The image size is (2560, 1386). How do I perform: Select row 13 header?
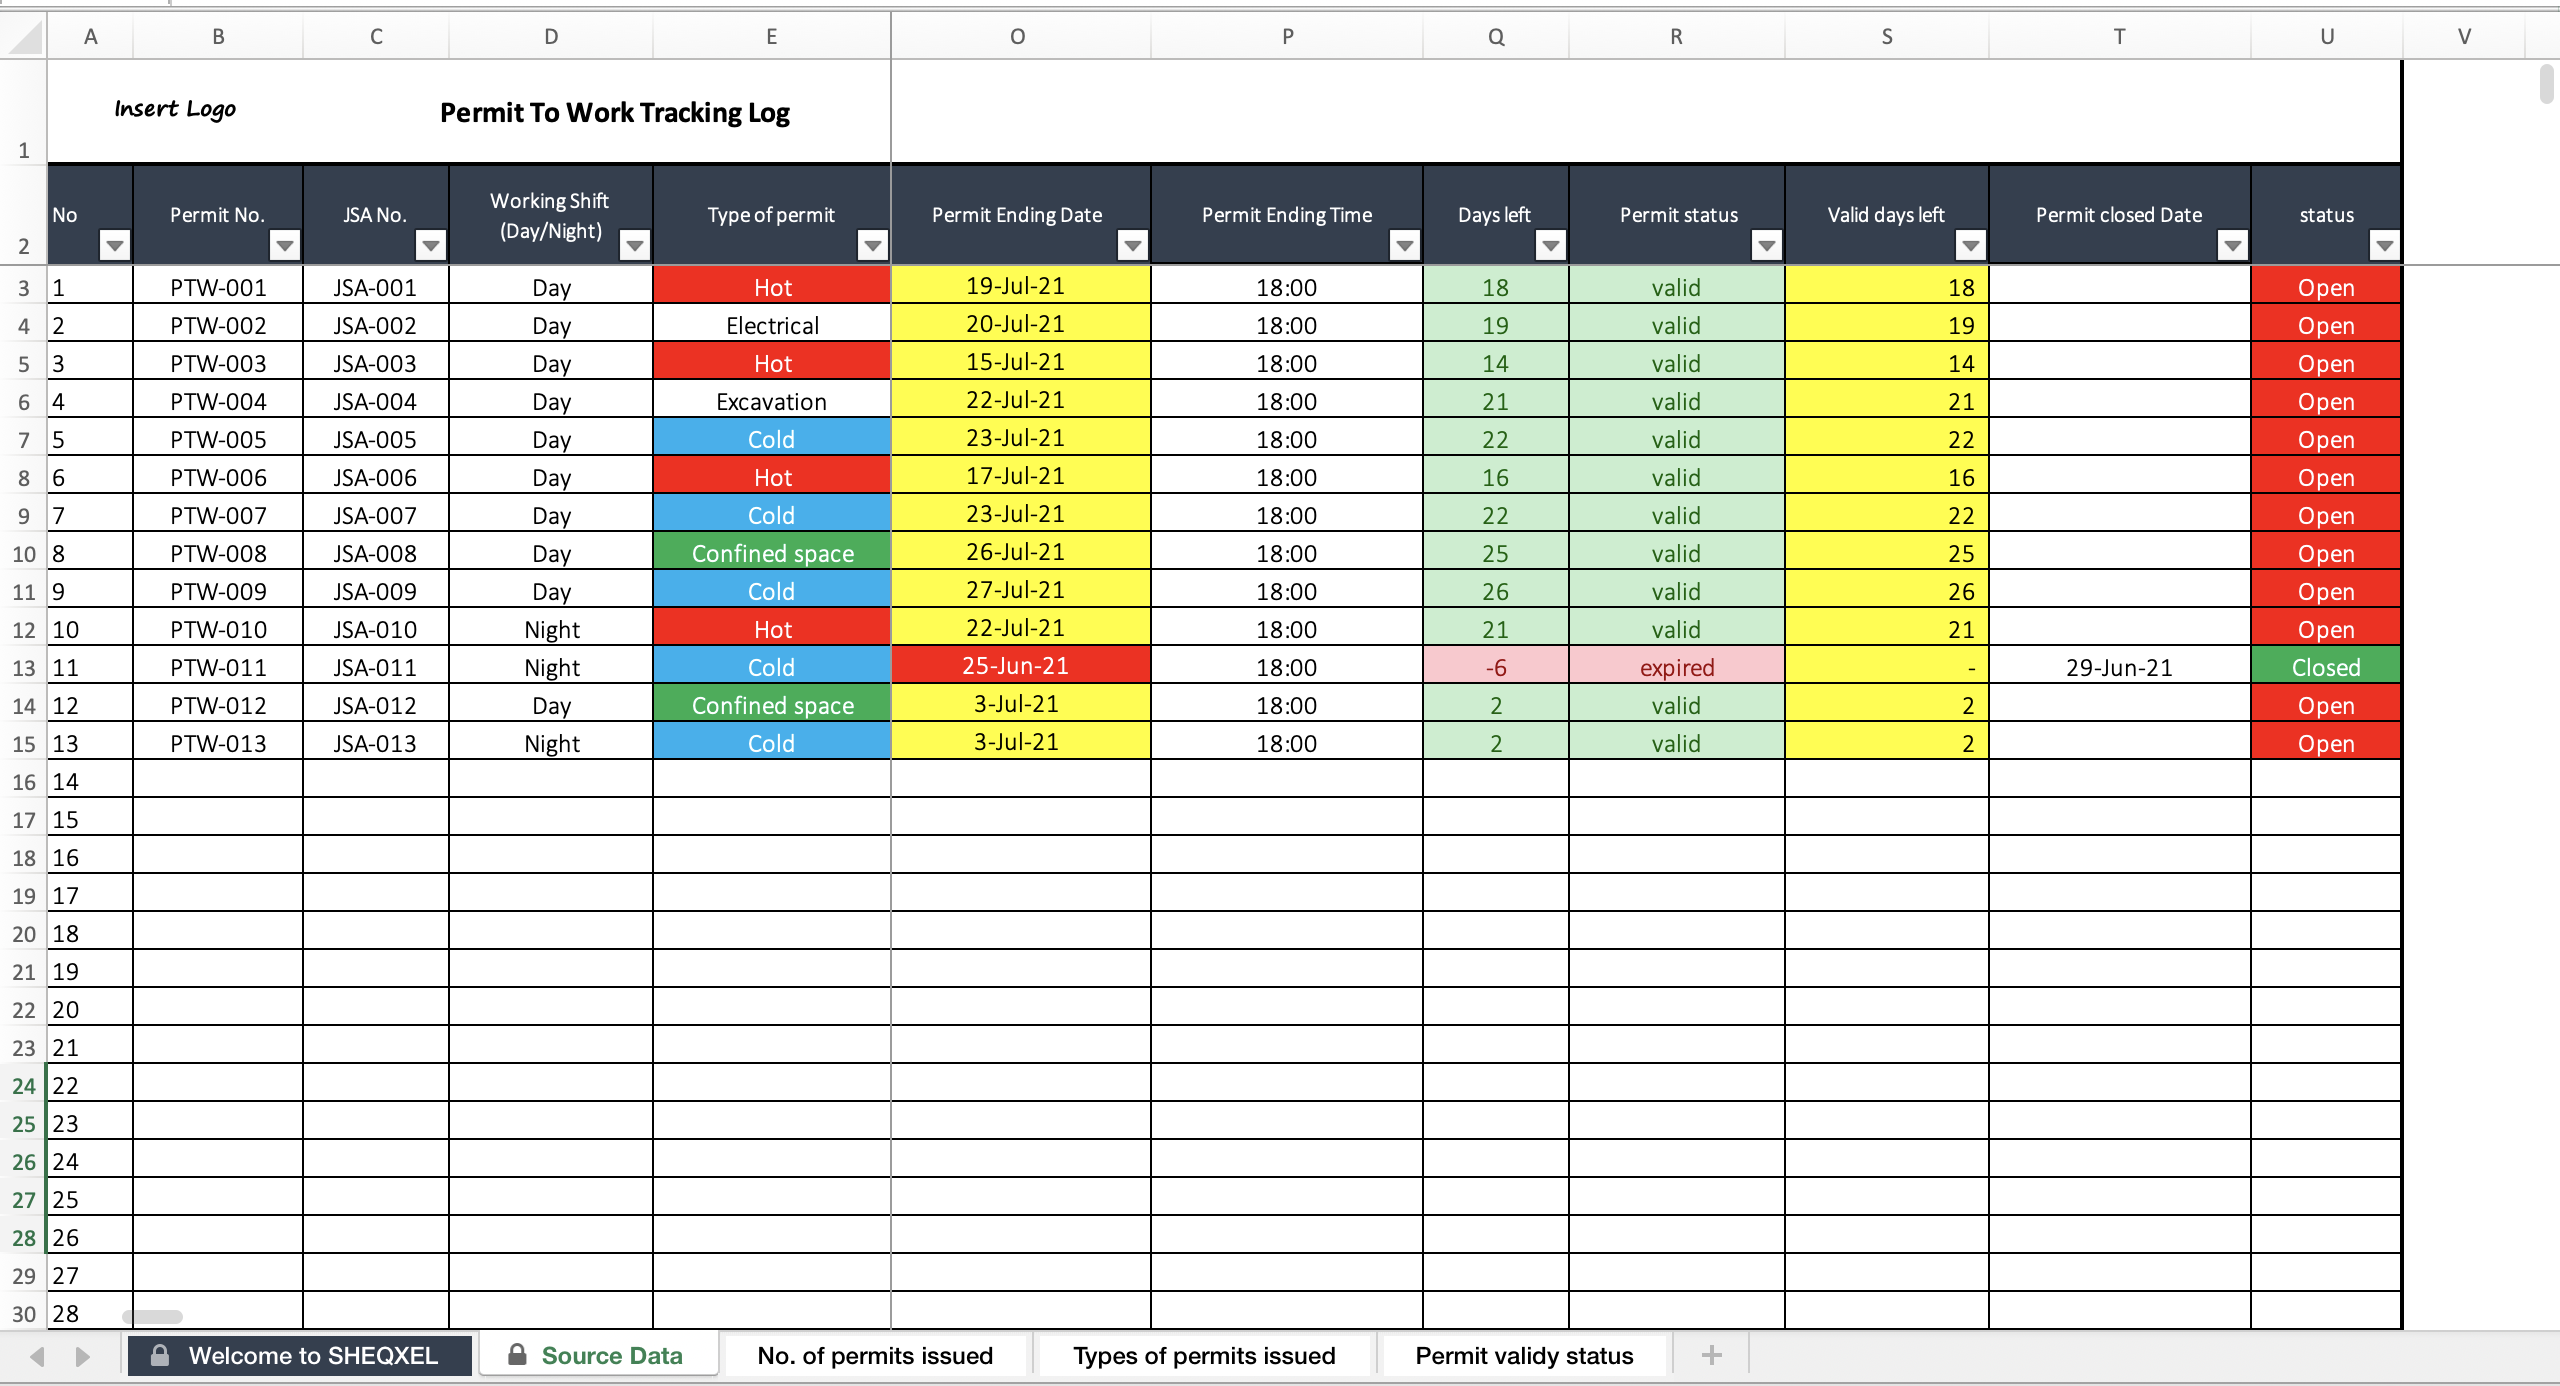pyautogui.click(x=24, y=668)
